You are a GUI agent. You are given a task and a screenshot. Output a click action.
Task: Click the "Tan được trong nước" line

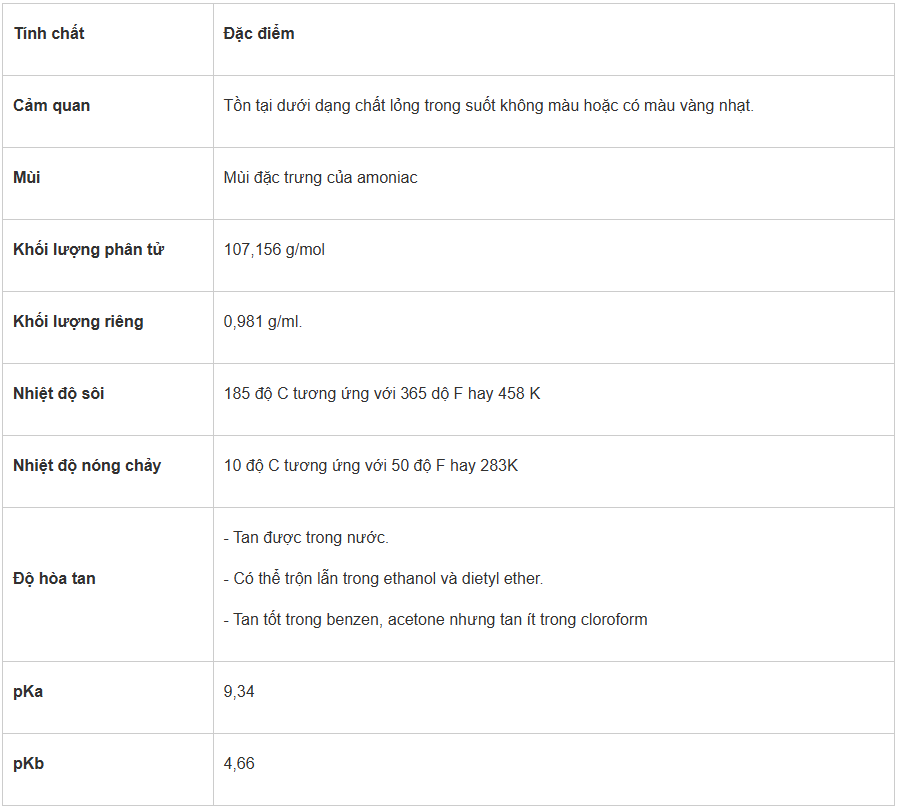pyautogui.click(x=306, y=538)
